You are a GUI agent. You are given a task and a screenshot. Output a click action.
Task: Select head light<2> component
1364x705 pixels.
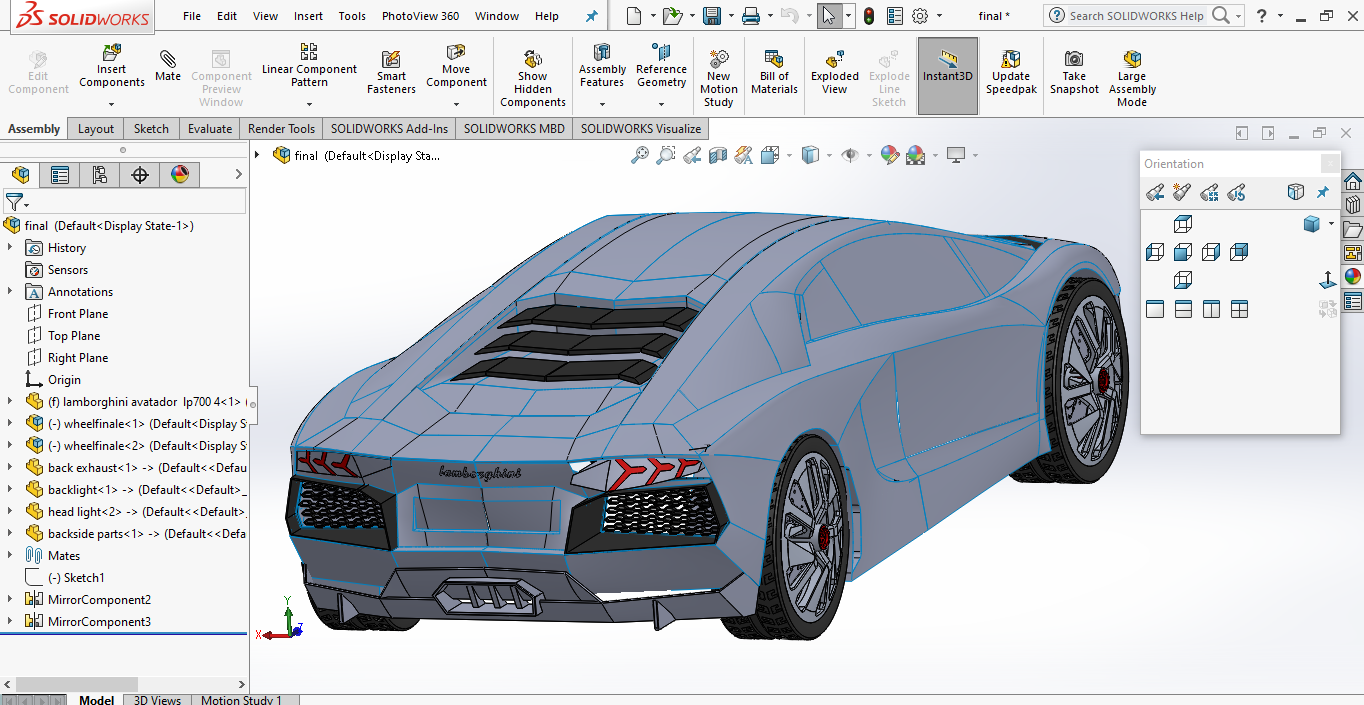[134, 511]
